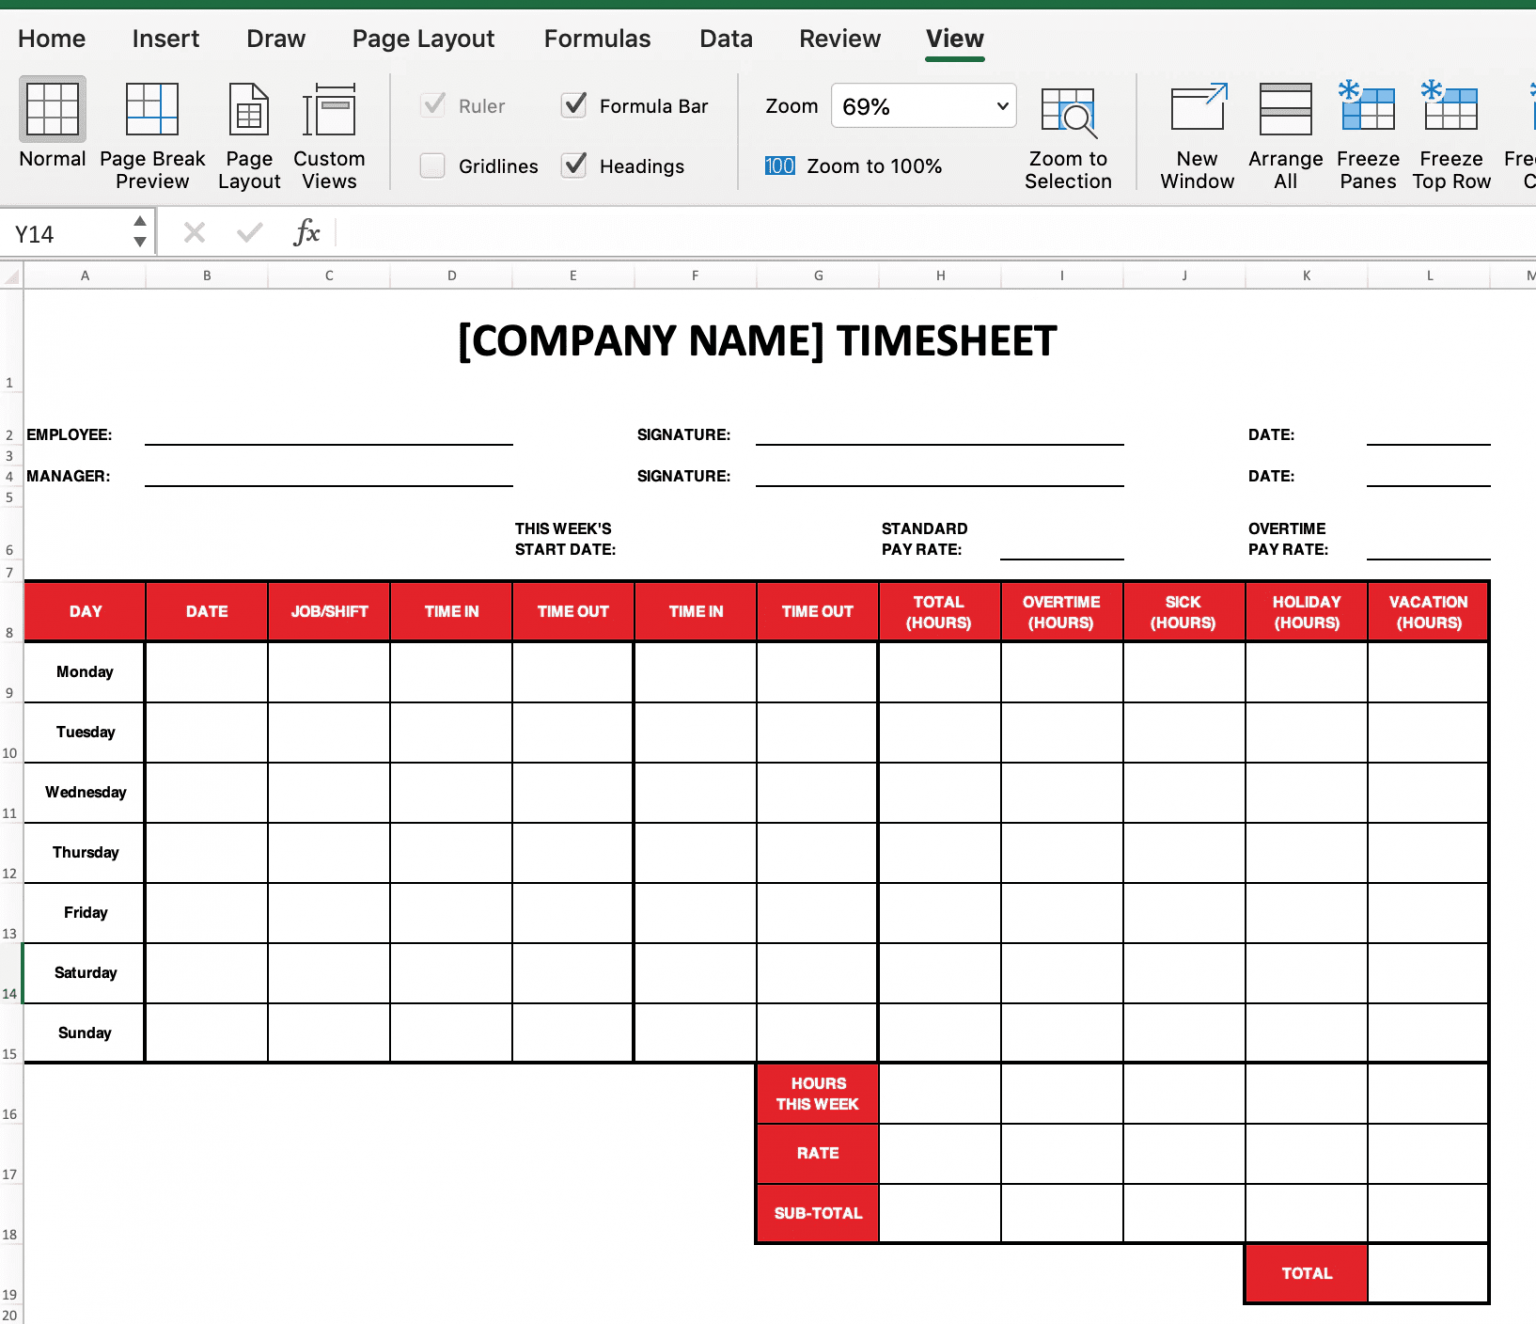Click the Zoom to 100% button

(874, 166)
